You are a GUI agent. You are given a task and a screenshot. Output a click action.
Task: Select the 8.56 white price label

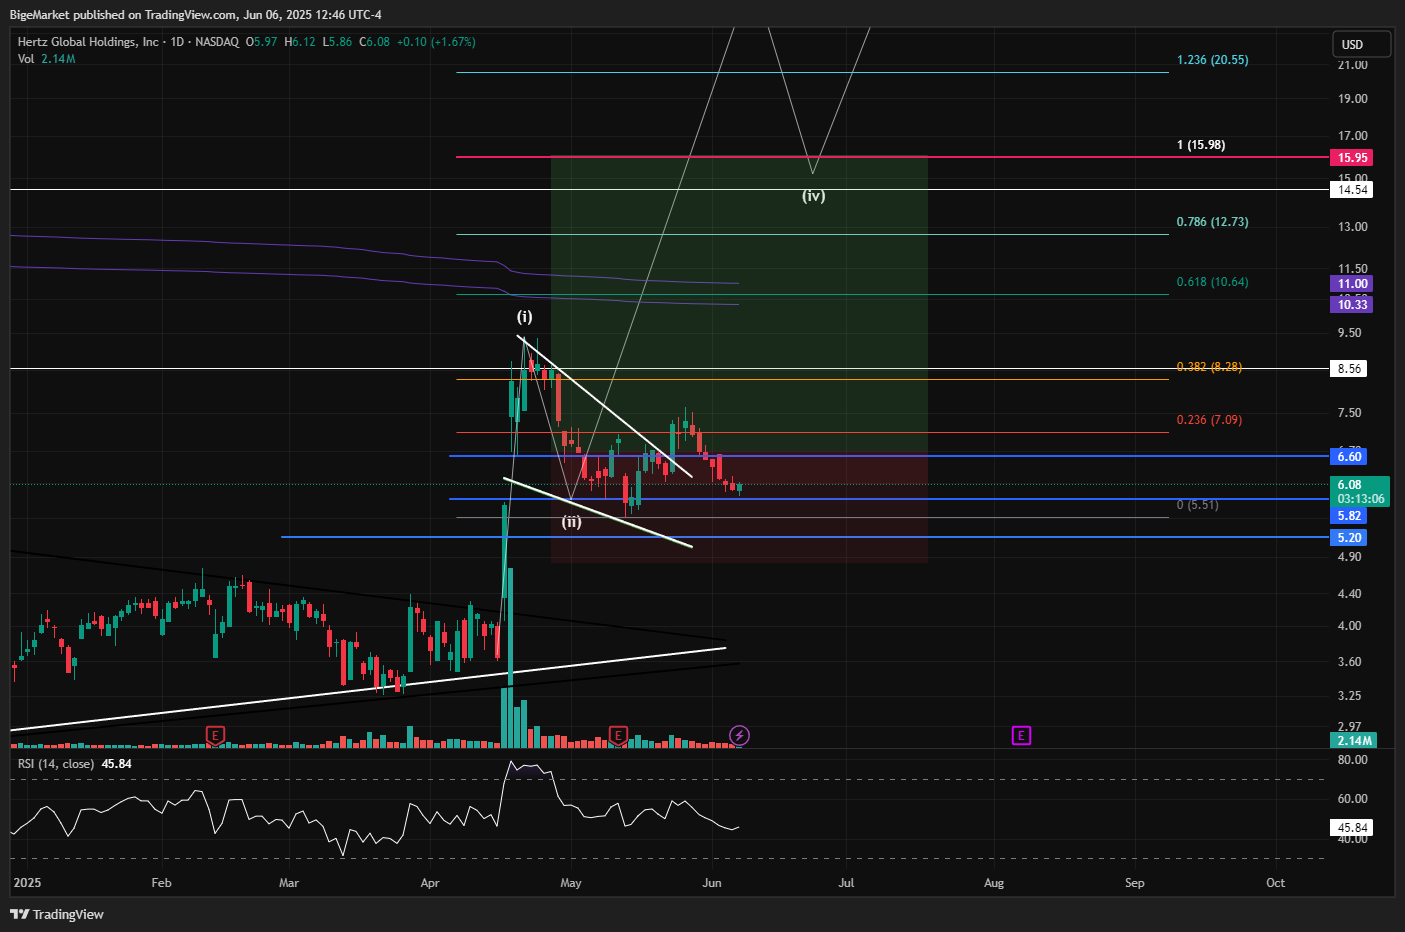[x=1349, y=369]
